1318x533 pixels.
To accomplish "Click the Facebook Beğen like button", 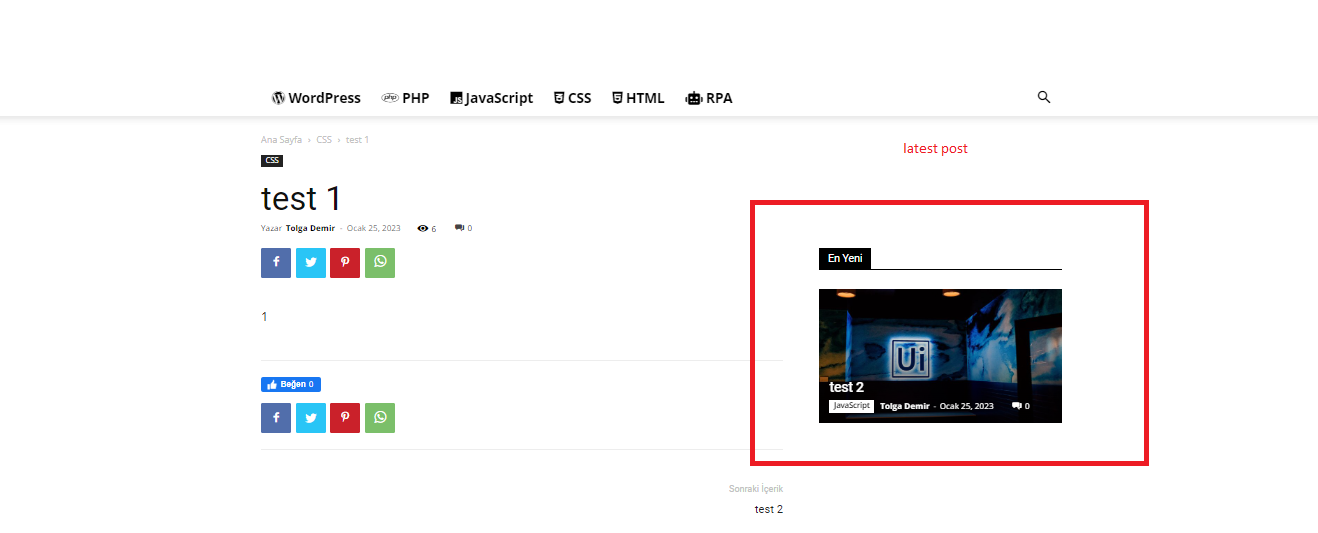I will tap(291, 384).
